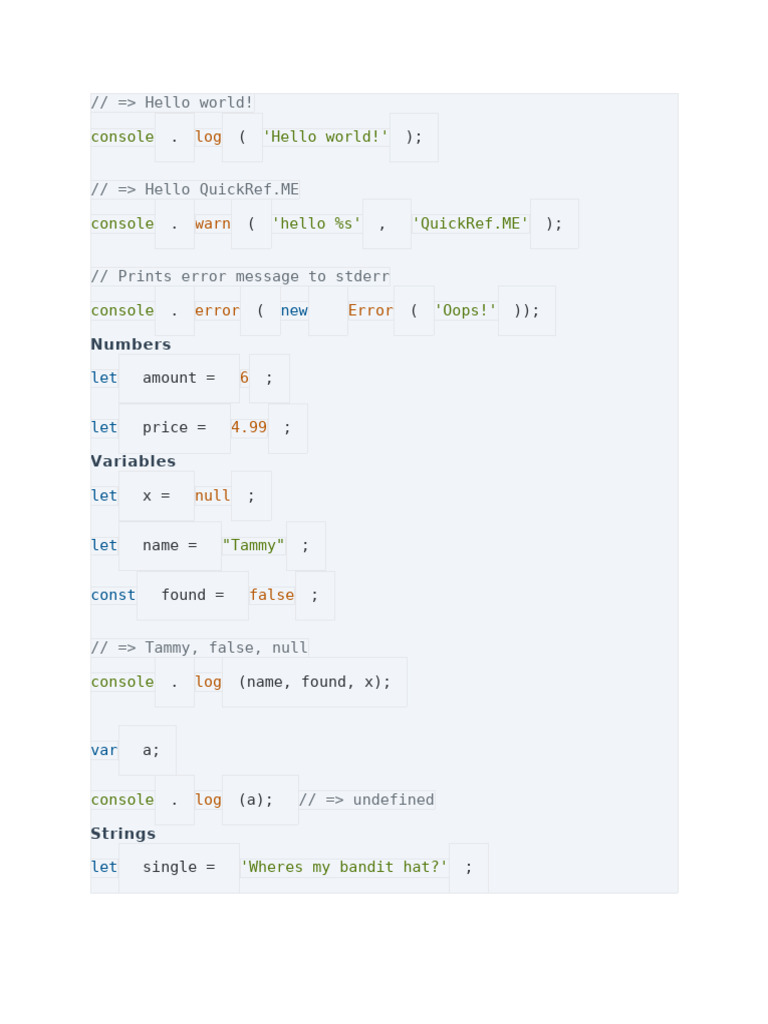Click the 'new' keyword
768x1024 pixels.
294,311
